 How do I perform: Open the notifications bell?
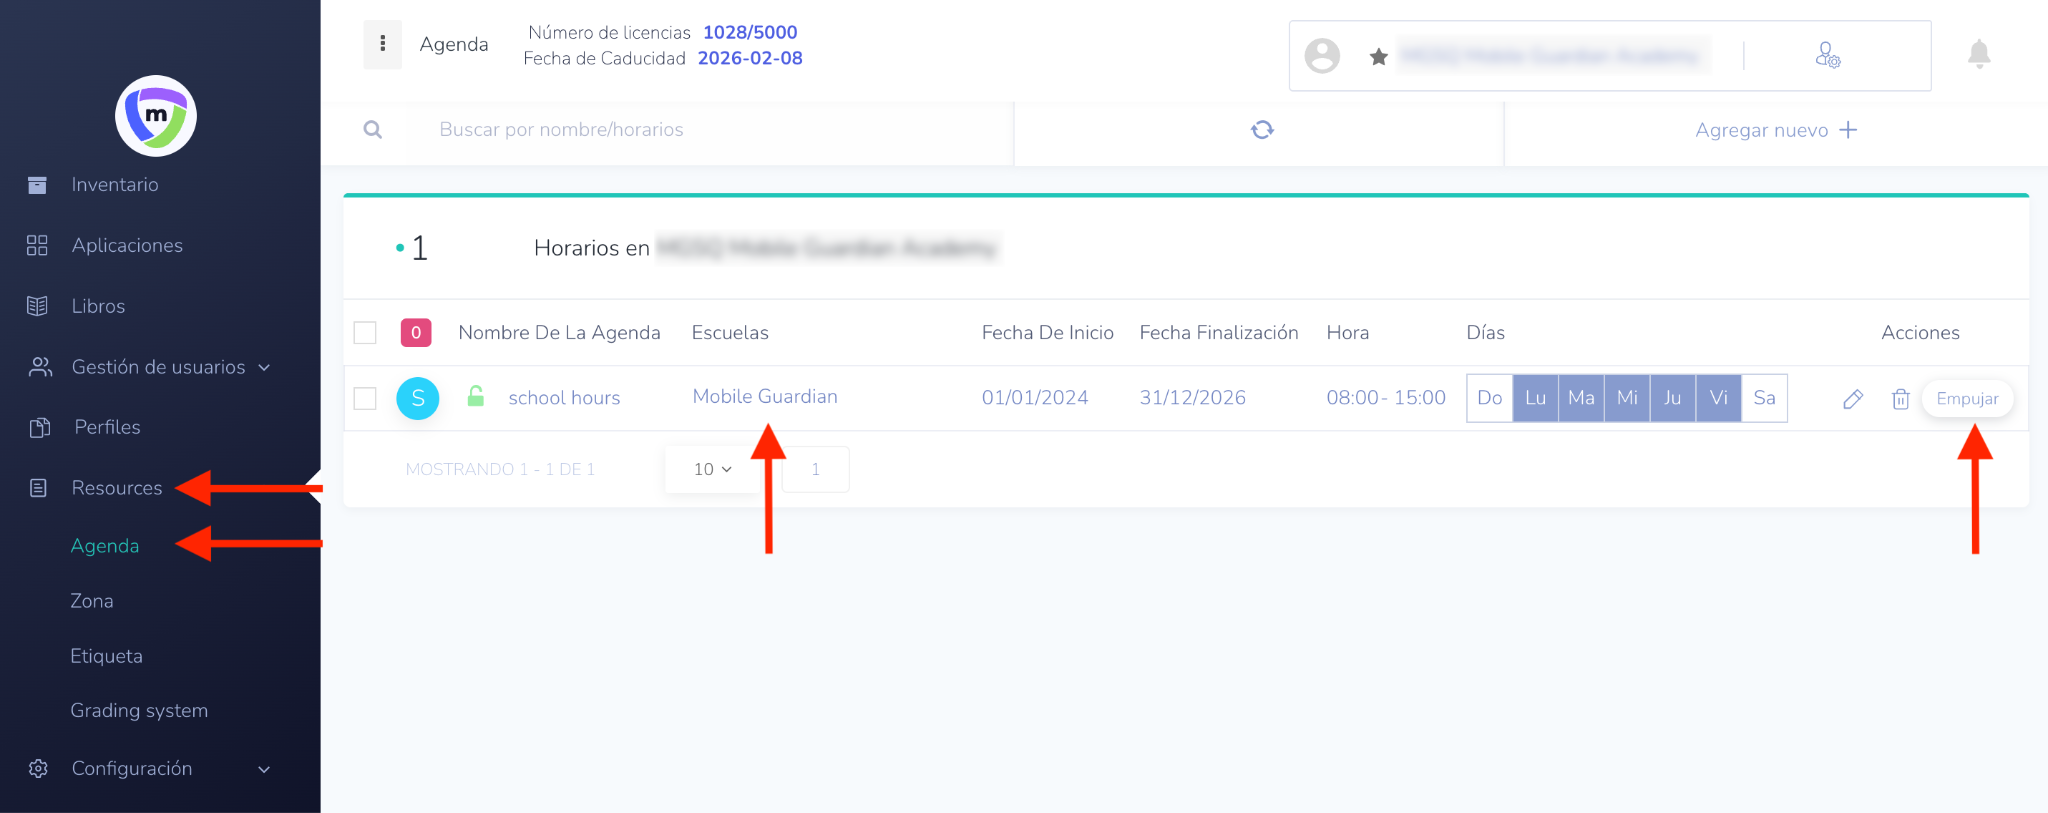[x=1978, y=54]
